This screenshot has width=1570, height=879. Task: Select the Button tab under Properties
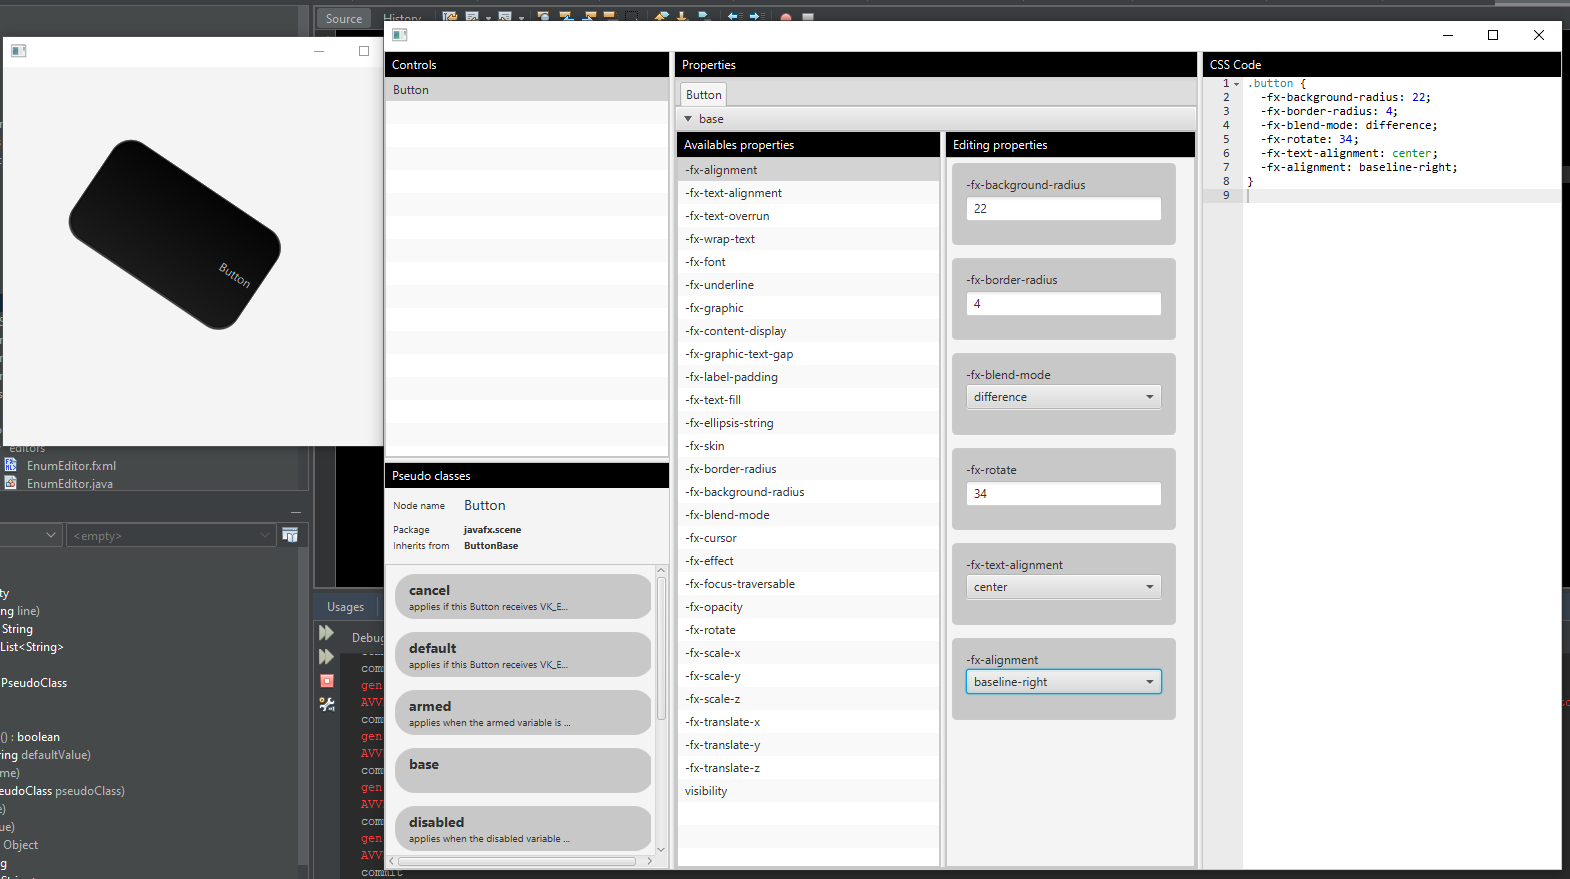point(704,95)
